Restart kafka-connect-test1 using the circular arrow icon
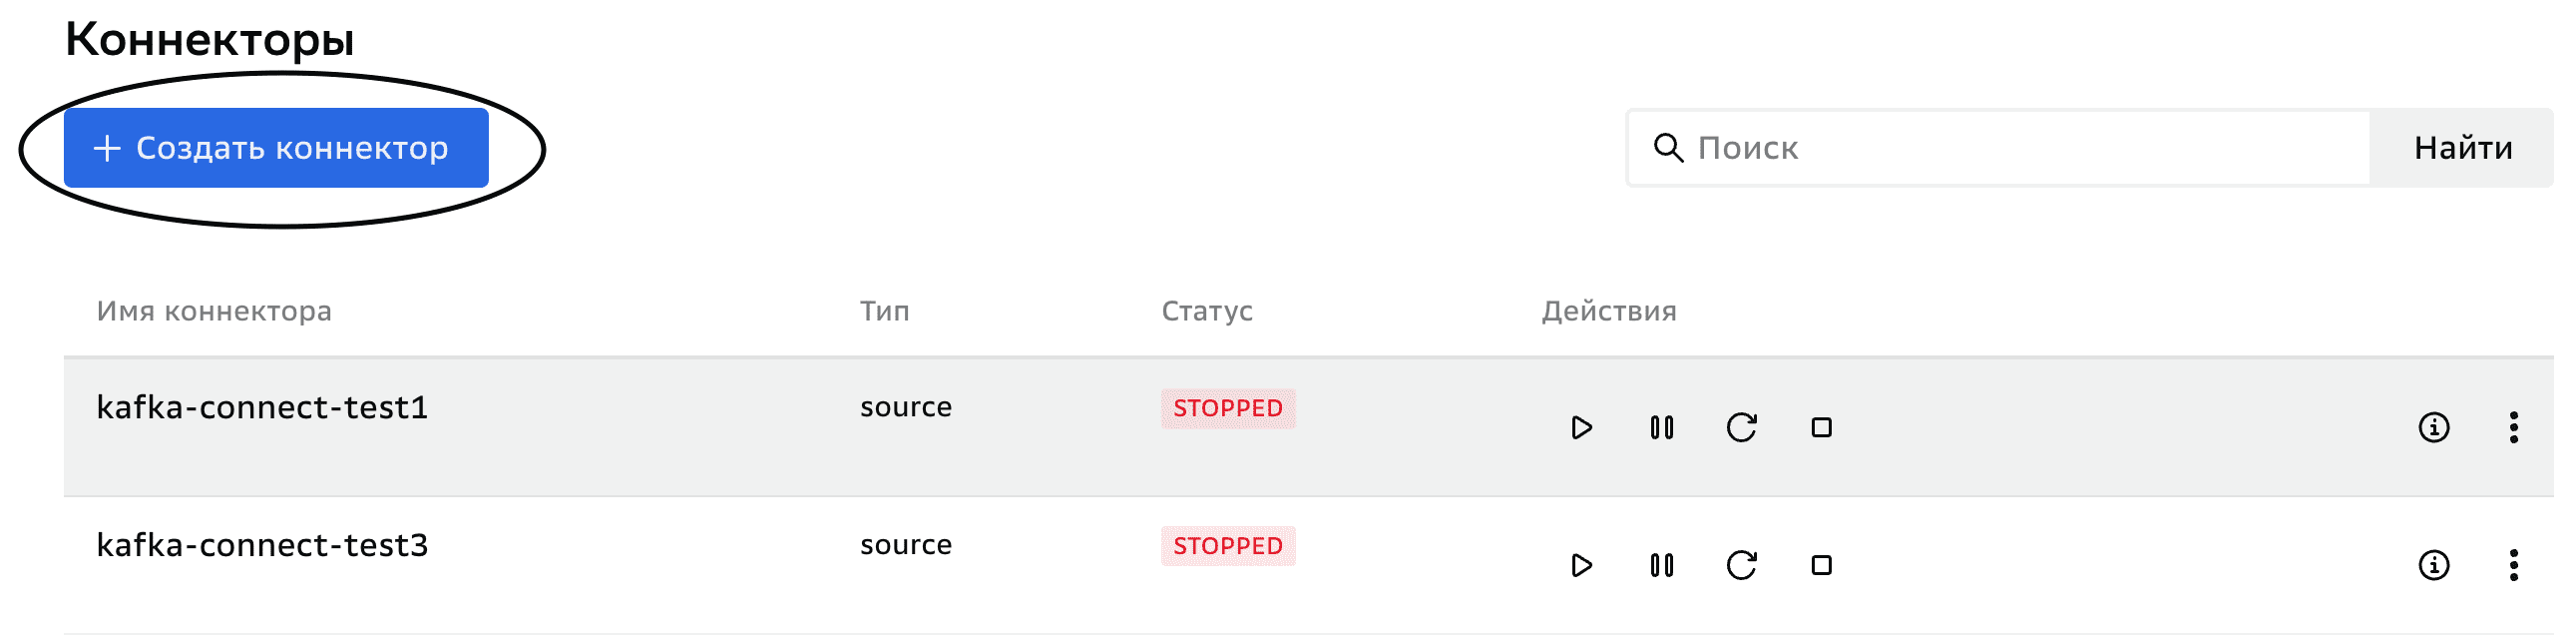Screen dimensions: 2576x641 point(1742,426)
